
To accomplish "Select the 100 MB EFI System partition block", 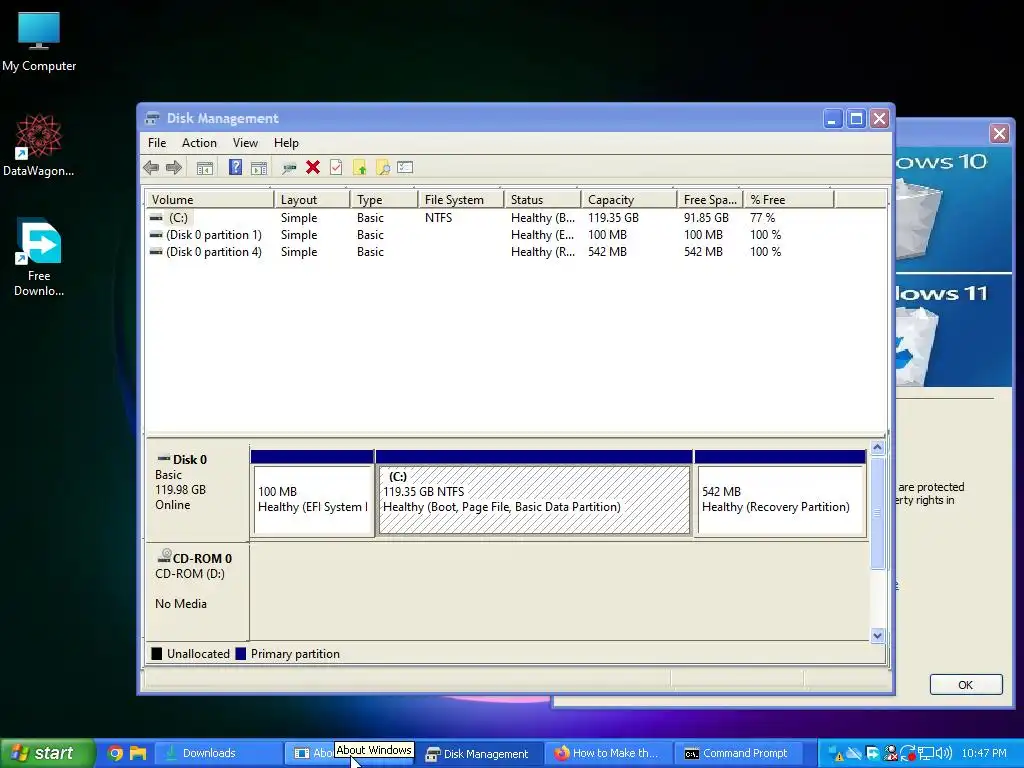I will [313, 500].
